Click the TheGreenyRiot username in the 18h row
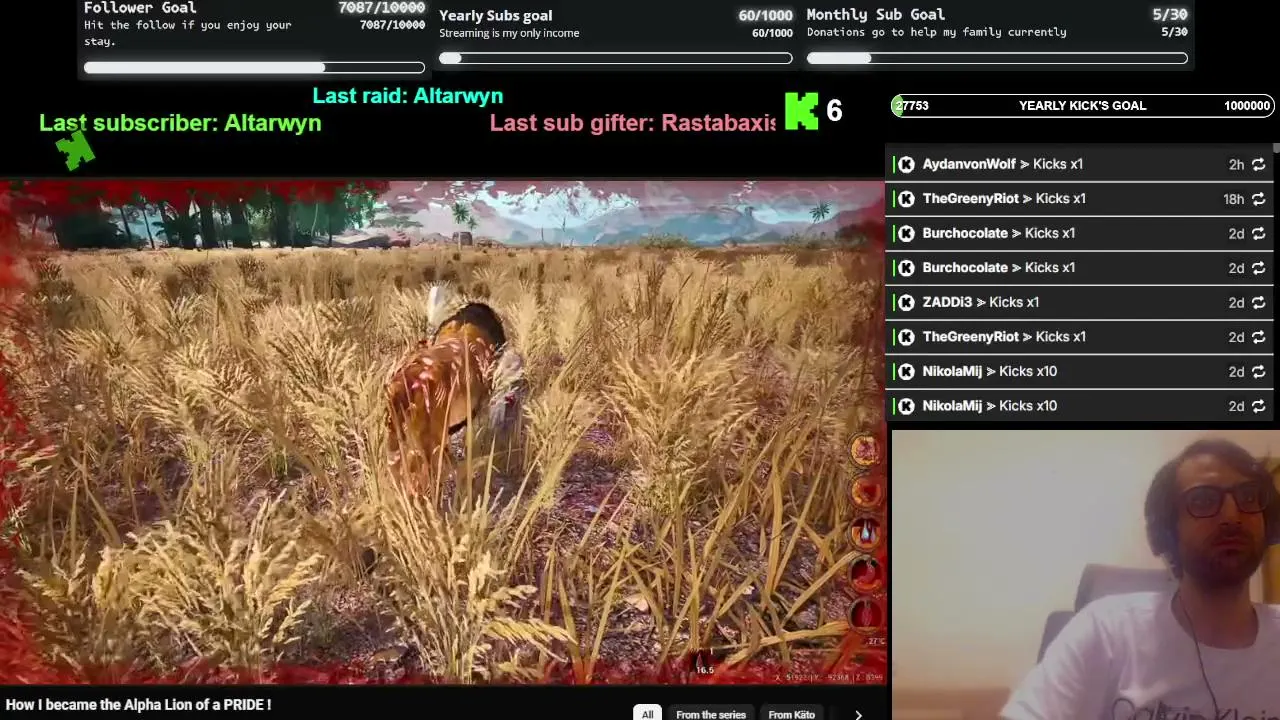Image resolution: width=1280 pixels, height=720 pixels. pyautogui.click(x=970, y=199)
